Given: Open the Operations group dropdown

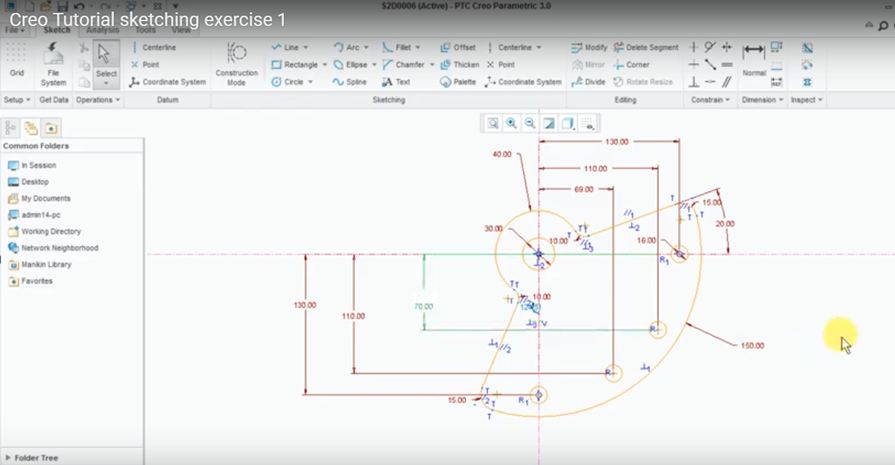Looking at the screenshot, I should tap(98, 100).
